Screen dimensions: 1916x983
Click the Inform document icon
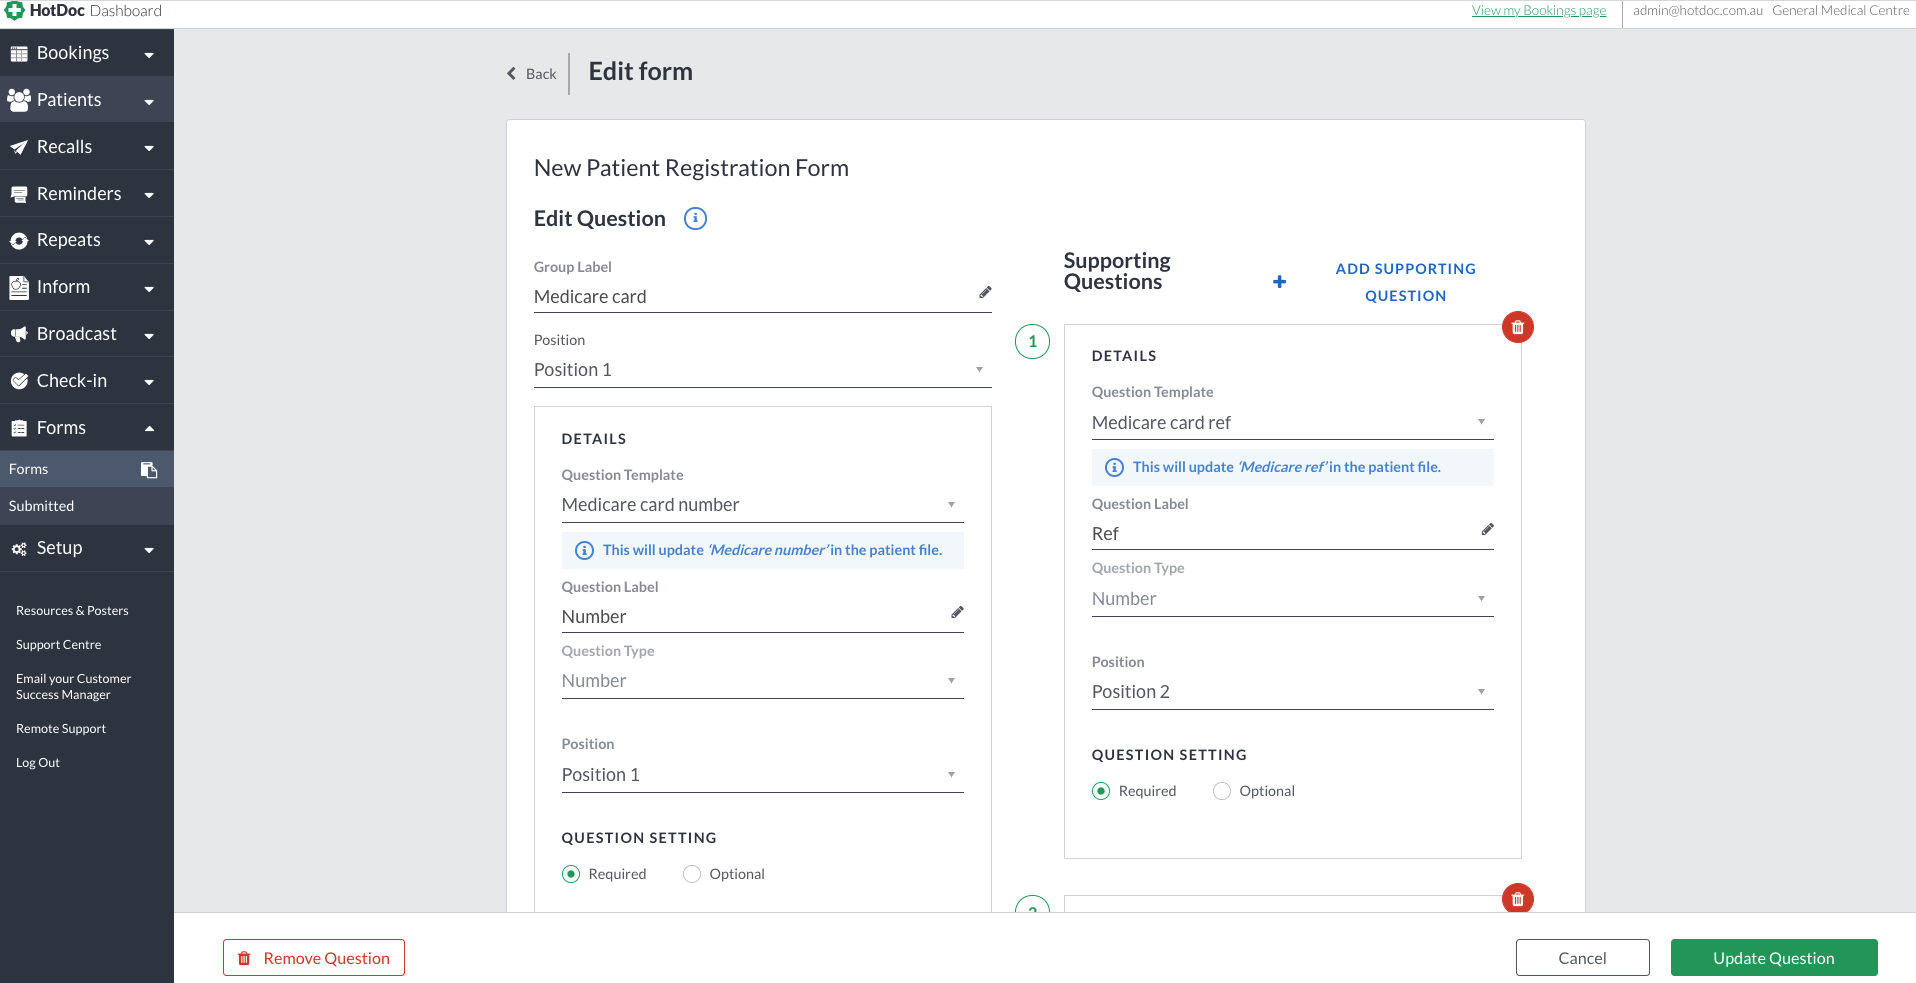point(19,288)
